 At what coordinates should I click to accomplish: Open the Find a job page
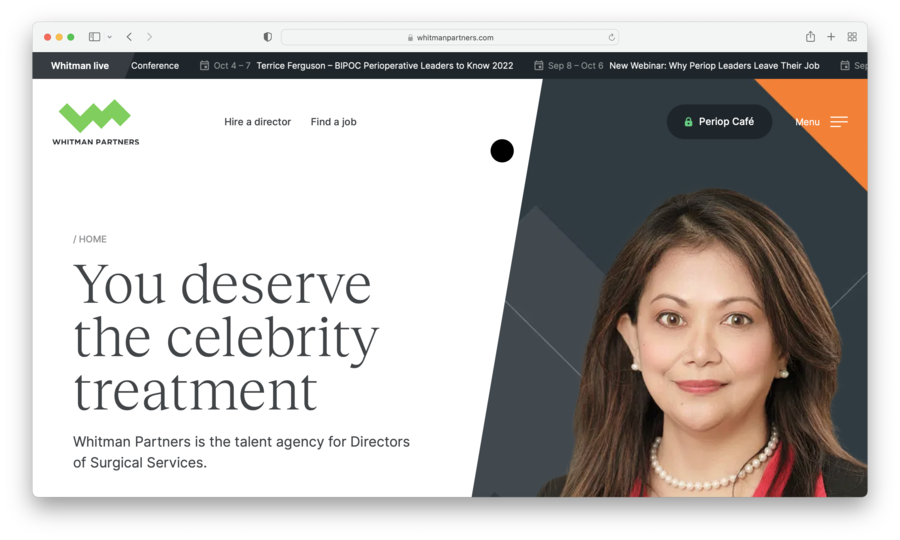(x=333, y=122)
